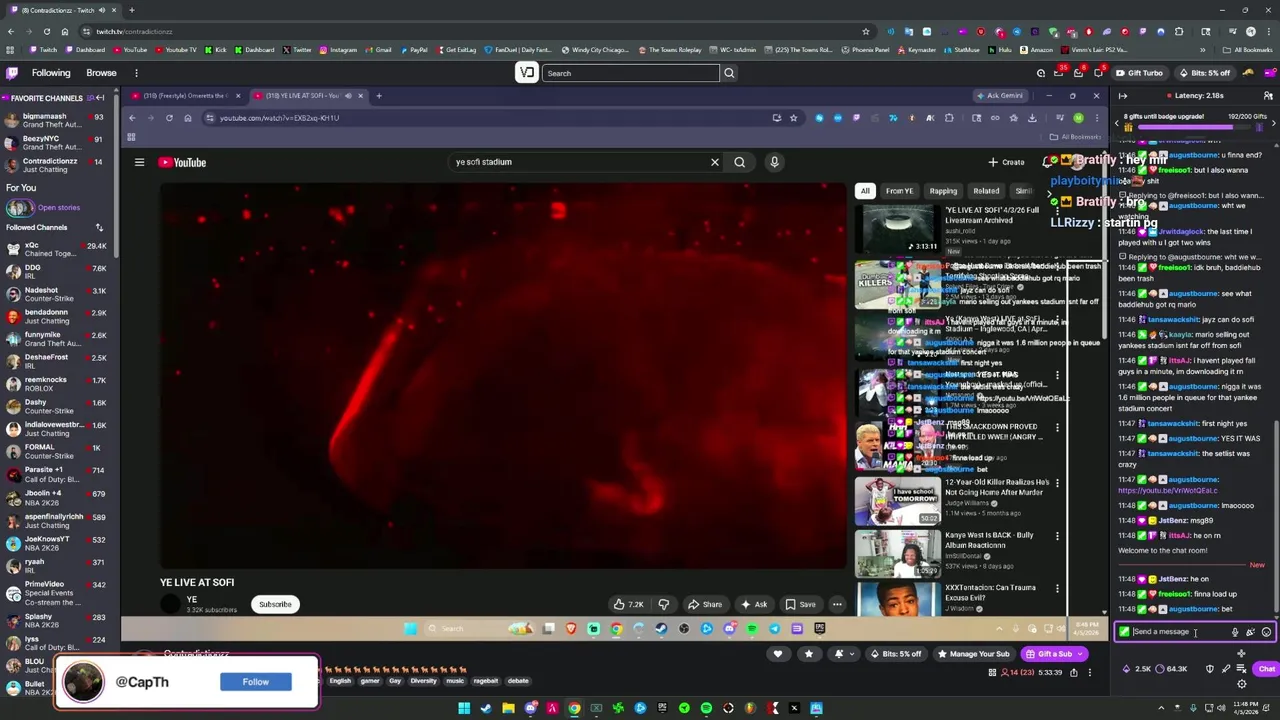Screen dimensions: 1280x720
Task: Click the stream share upload icon
Action: pos(1074,673)
